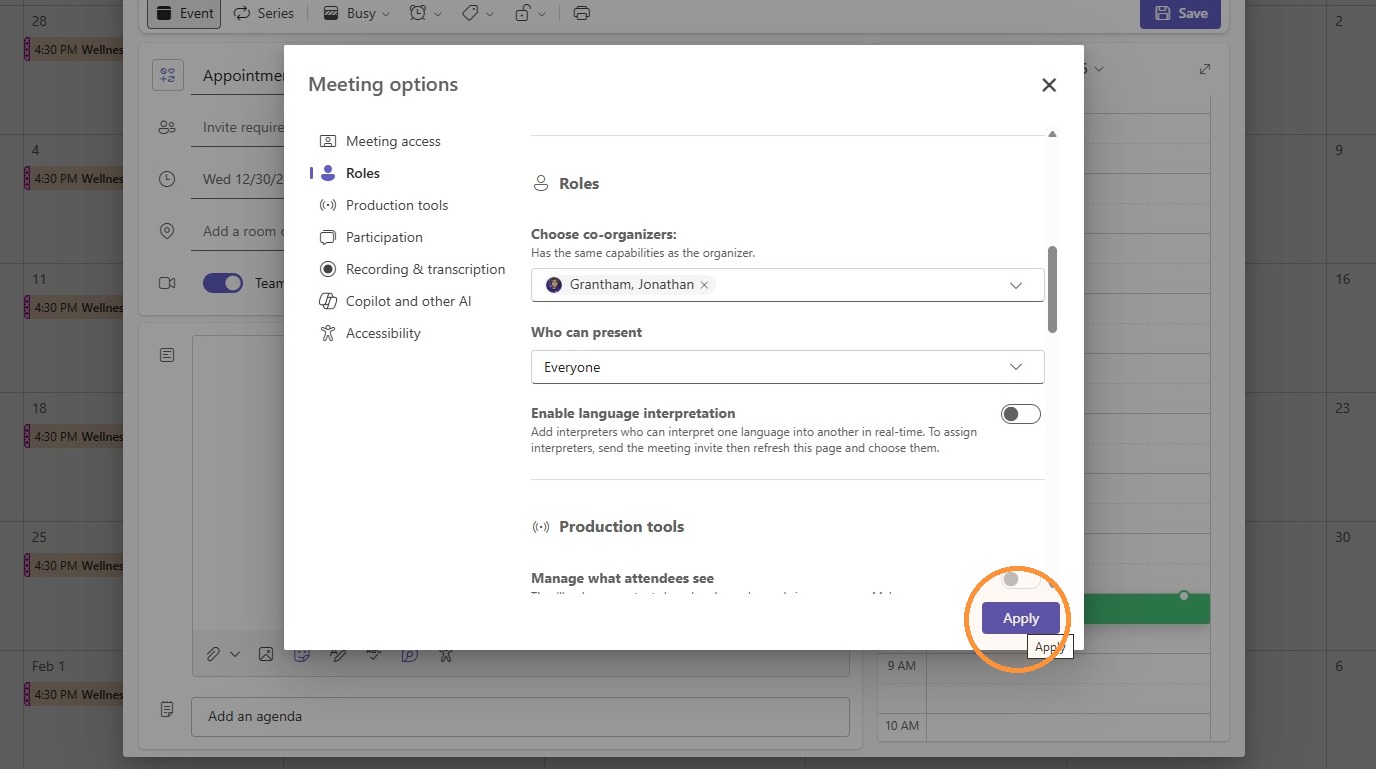Expand the schedule pane with the diagonal arrow icon
The height and width of the screenshot is (769, 1376).
(x=1205, y=69)
